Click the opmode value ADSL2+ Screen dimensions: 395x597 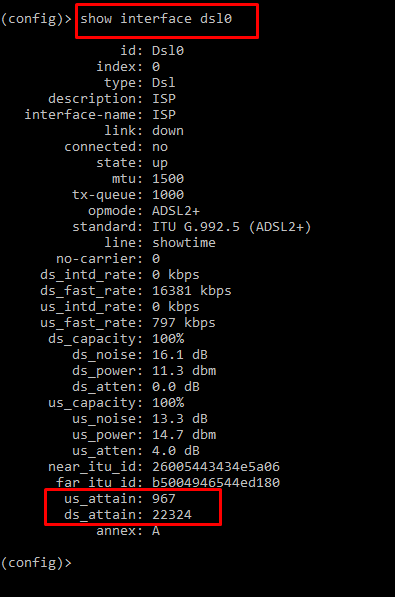[x=176, y=211]
